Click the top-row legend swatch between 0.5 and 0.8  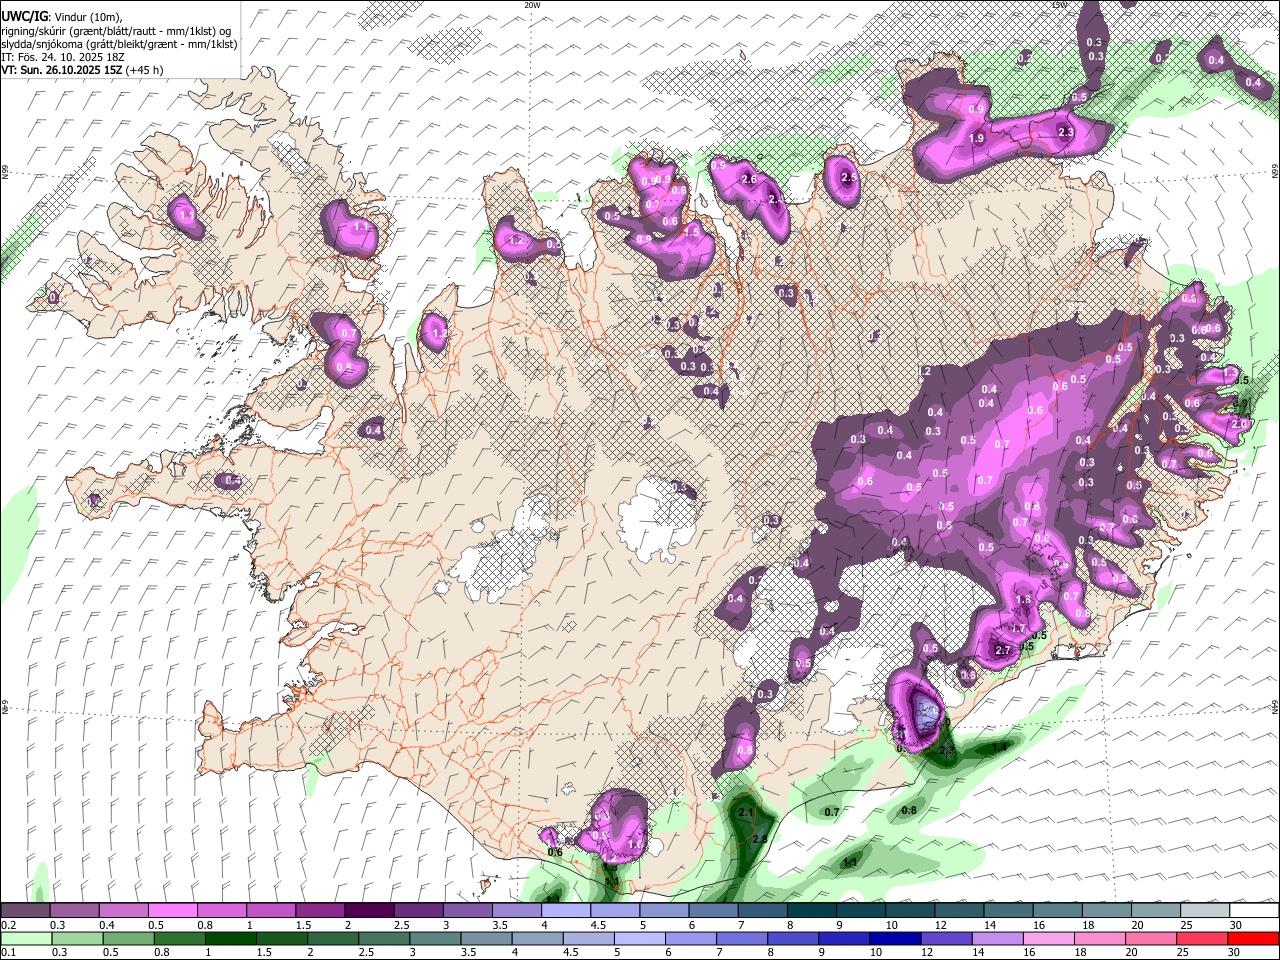(x=173, y=911)
